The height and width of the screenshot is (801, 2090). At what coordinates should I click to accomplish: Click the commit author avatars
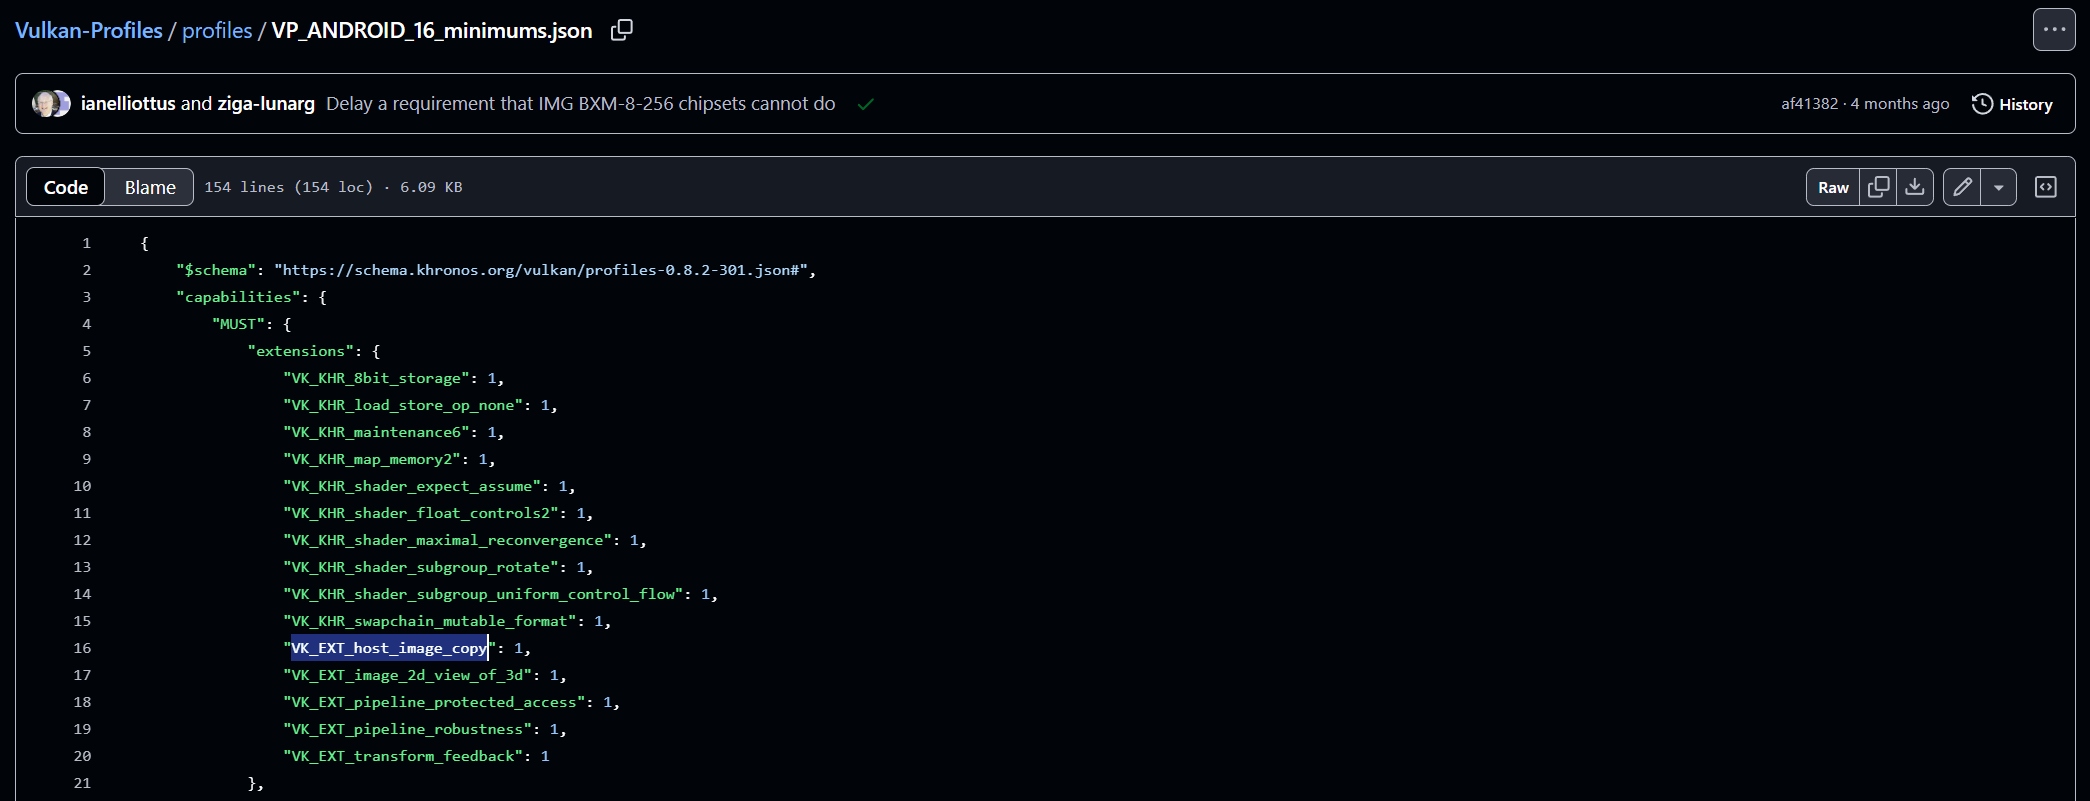pyautogui.click(x=51, y=104)
